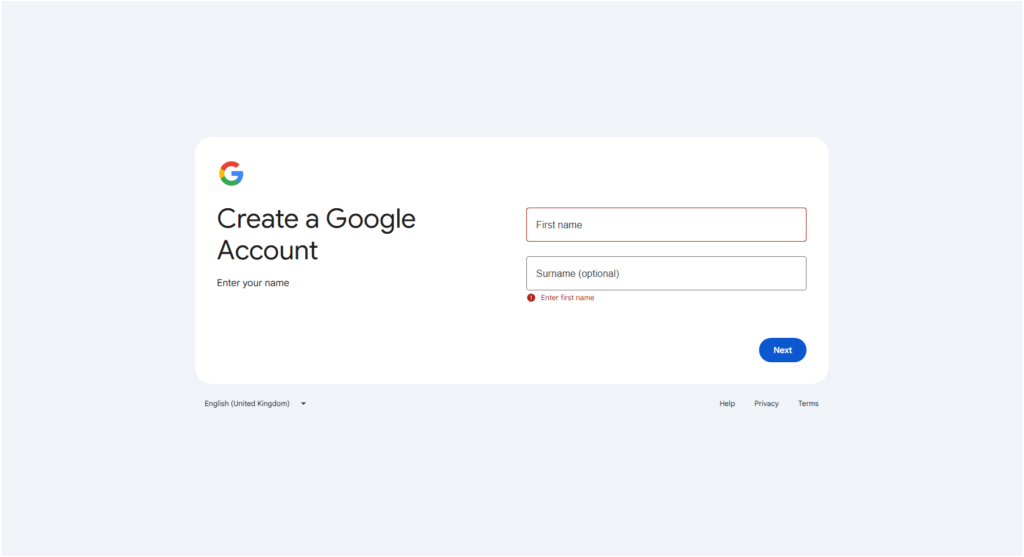Click the word 'Google' in the heading
This screenshot has width=1024, height=557.
(370, 219)
